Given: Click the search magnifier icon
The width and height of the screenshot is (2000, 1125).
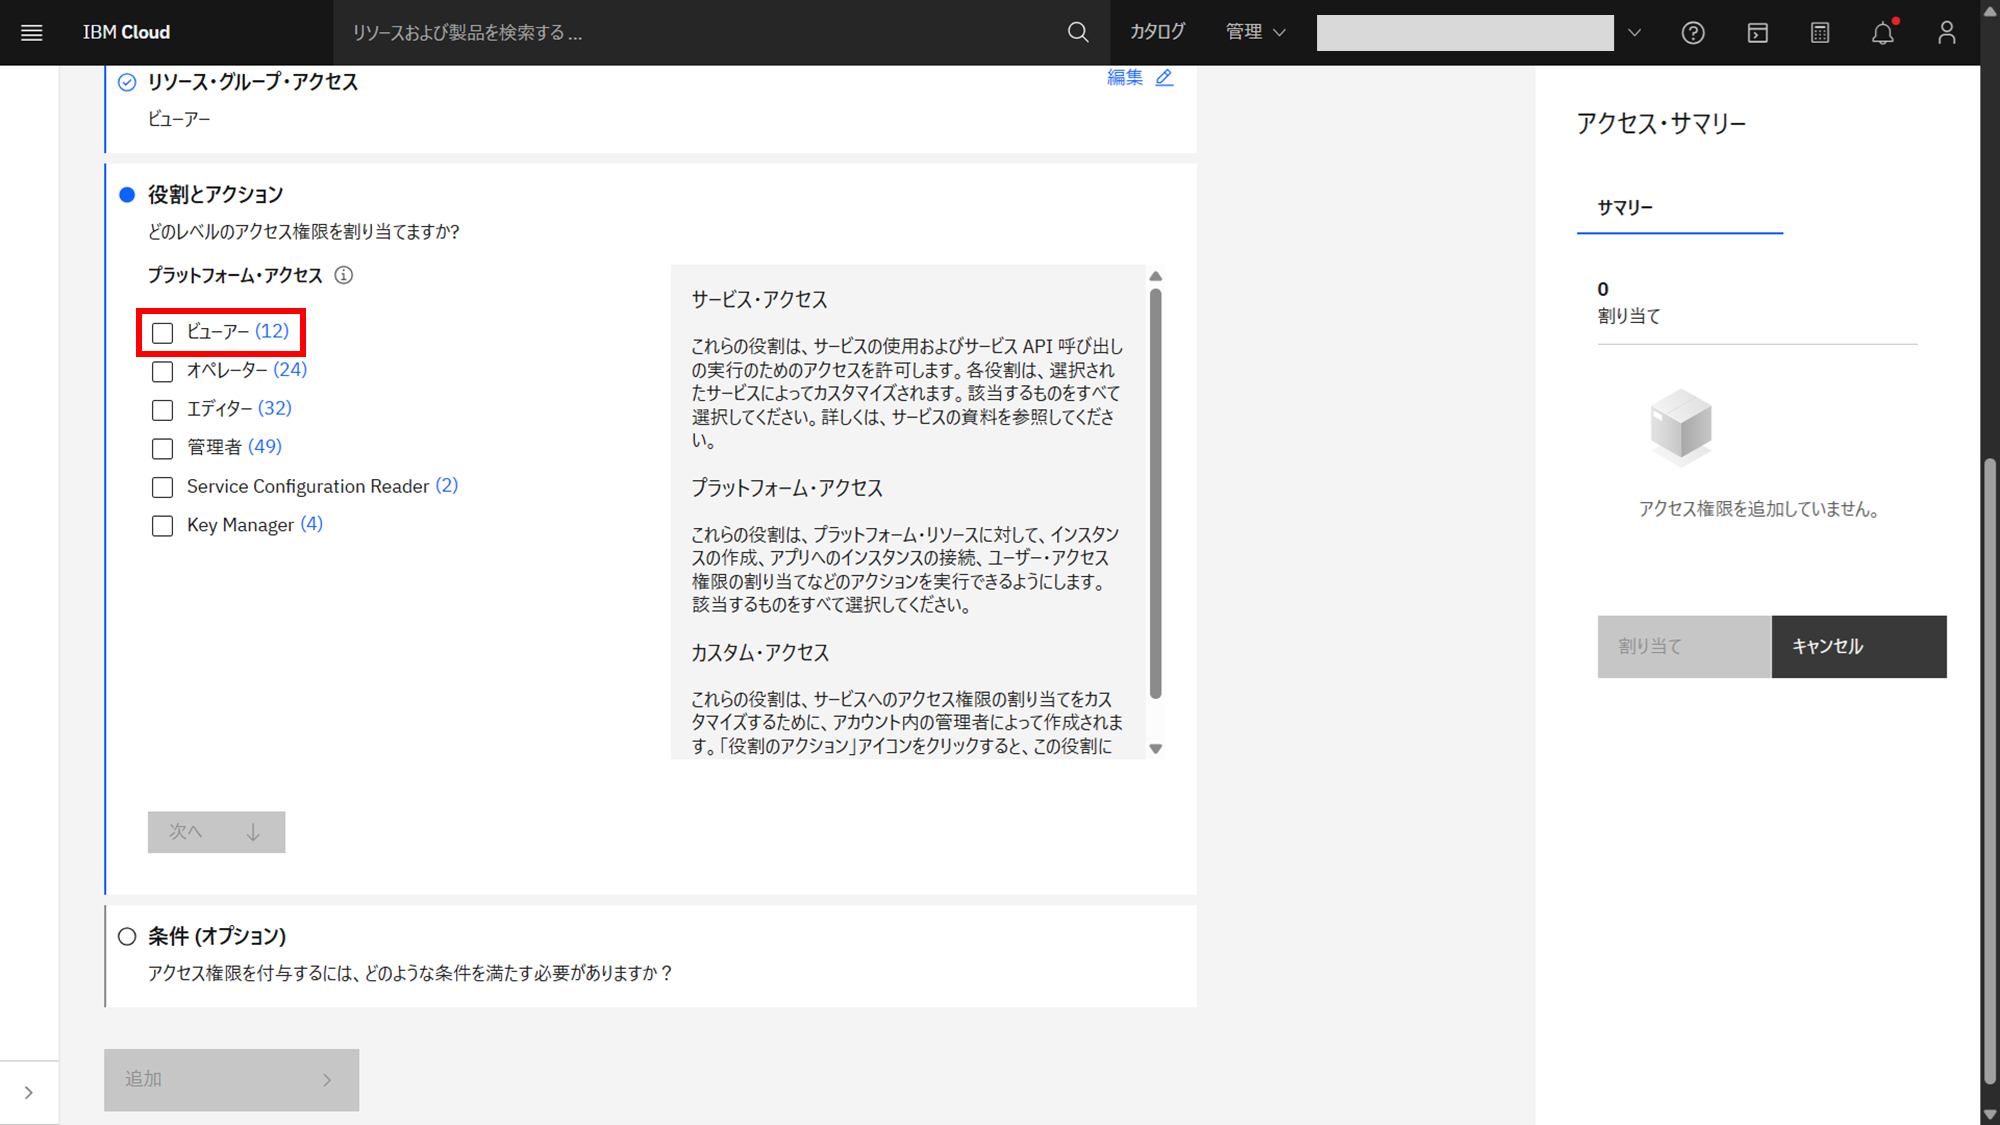Looking at the screenshot, I should tap(1078, 32).
